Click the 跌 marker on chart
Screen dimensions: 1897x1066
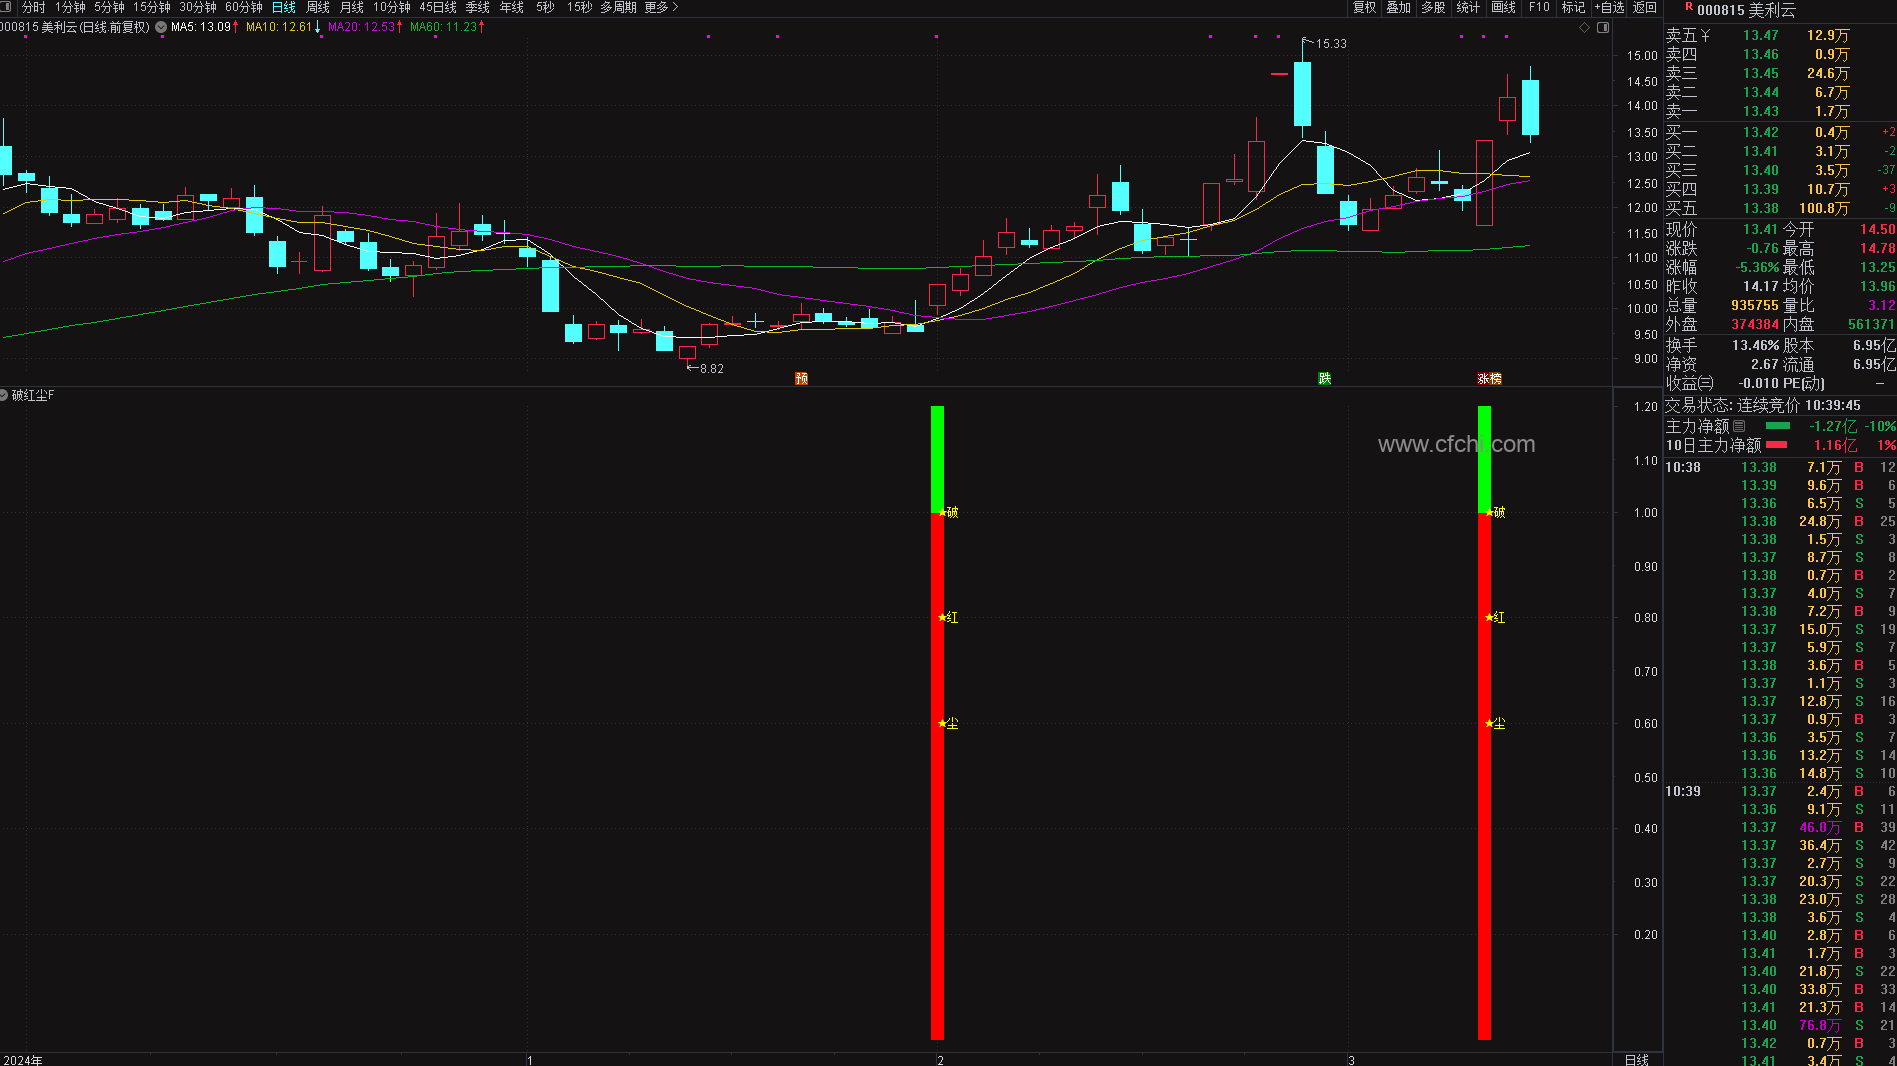pos(1325,378)
